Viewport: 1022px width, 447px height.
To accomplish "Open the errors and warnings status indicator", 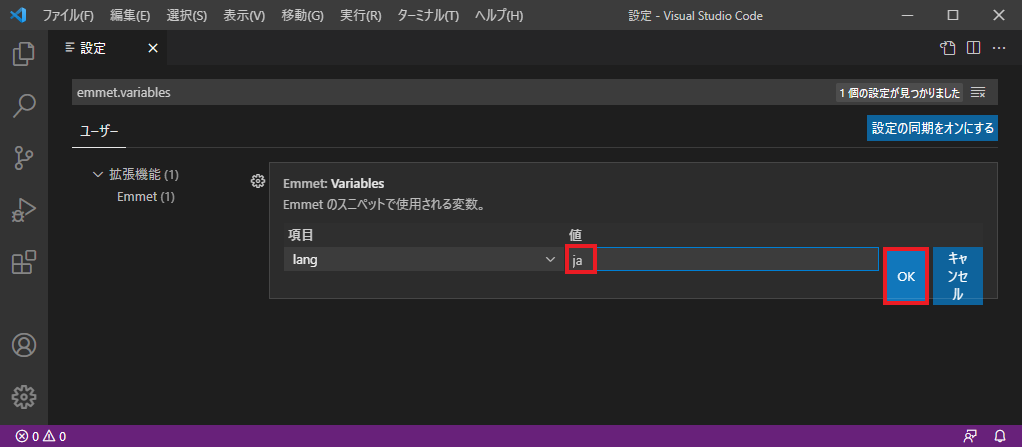I will 41,436.
